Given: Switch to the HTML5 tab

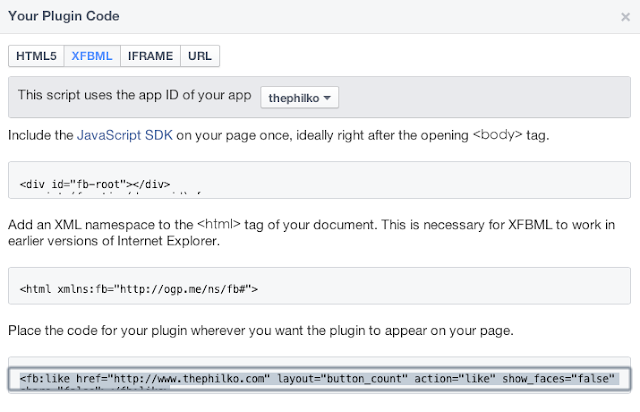Looking at the screenshot, I should click(36, 56).
